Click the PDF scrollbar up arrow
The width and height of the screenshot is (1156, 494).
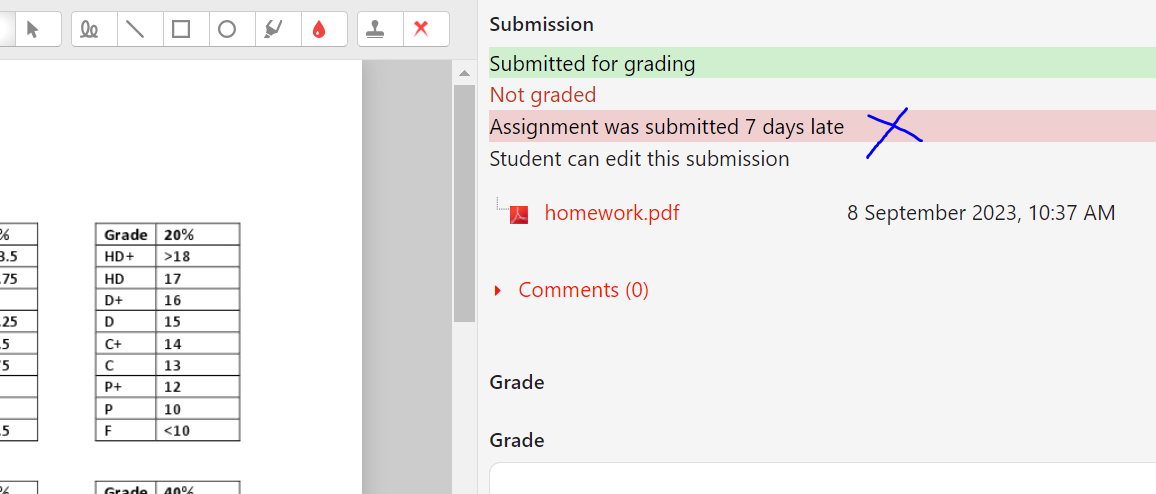tap(464, 73)
